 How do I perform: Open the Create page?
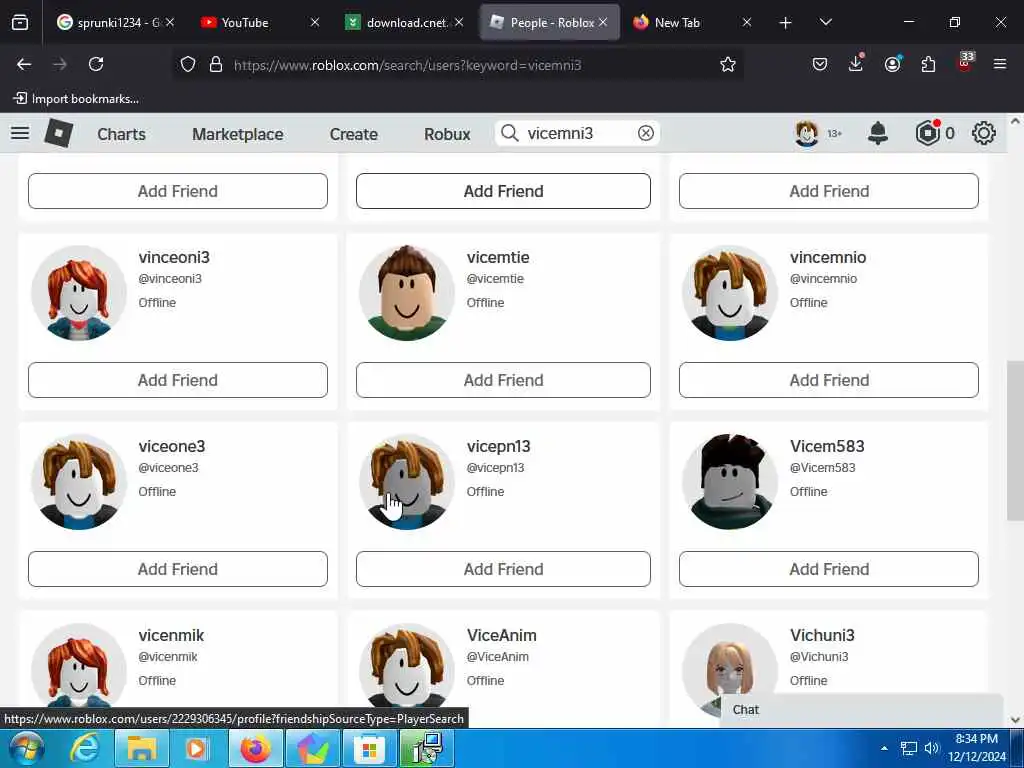[353, 134]
